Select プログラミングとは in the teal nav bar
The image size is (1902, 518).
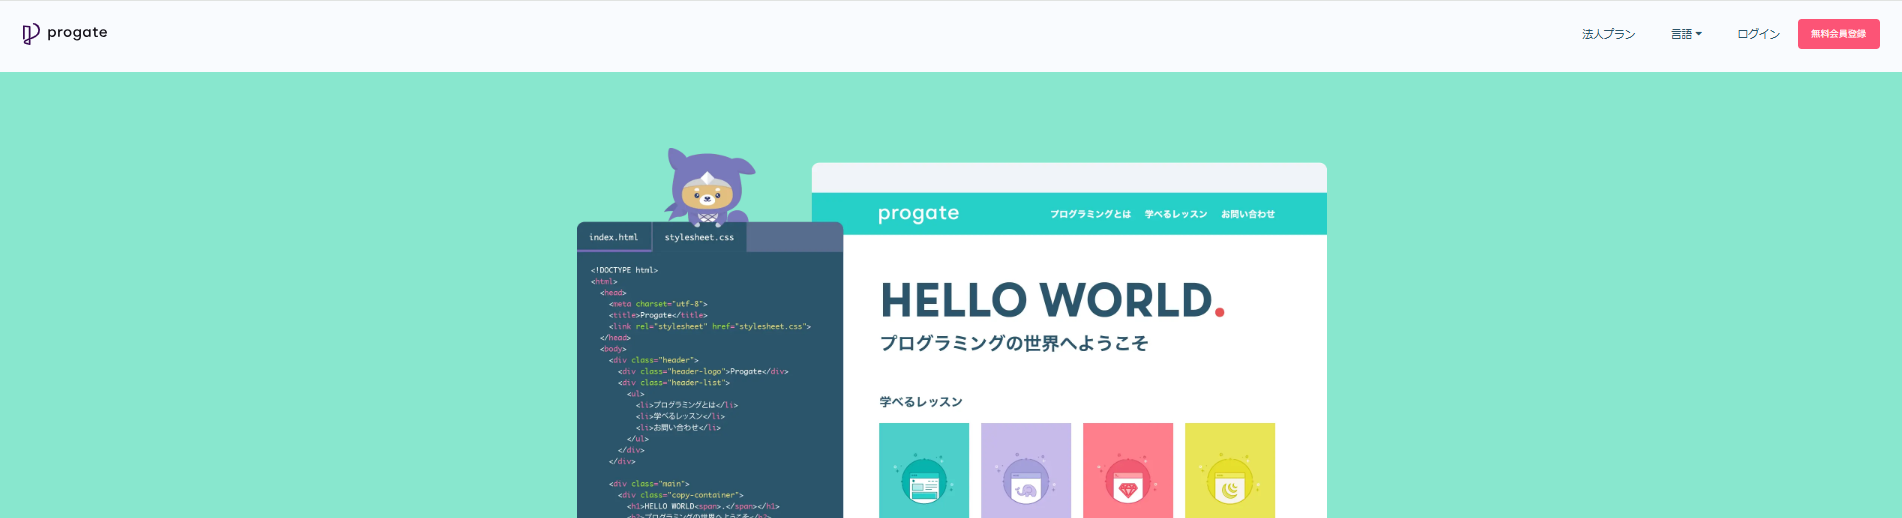point(1090,214)
